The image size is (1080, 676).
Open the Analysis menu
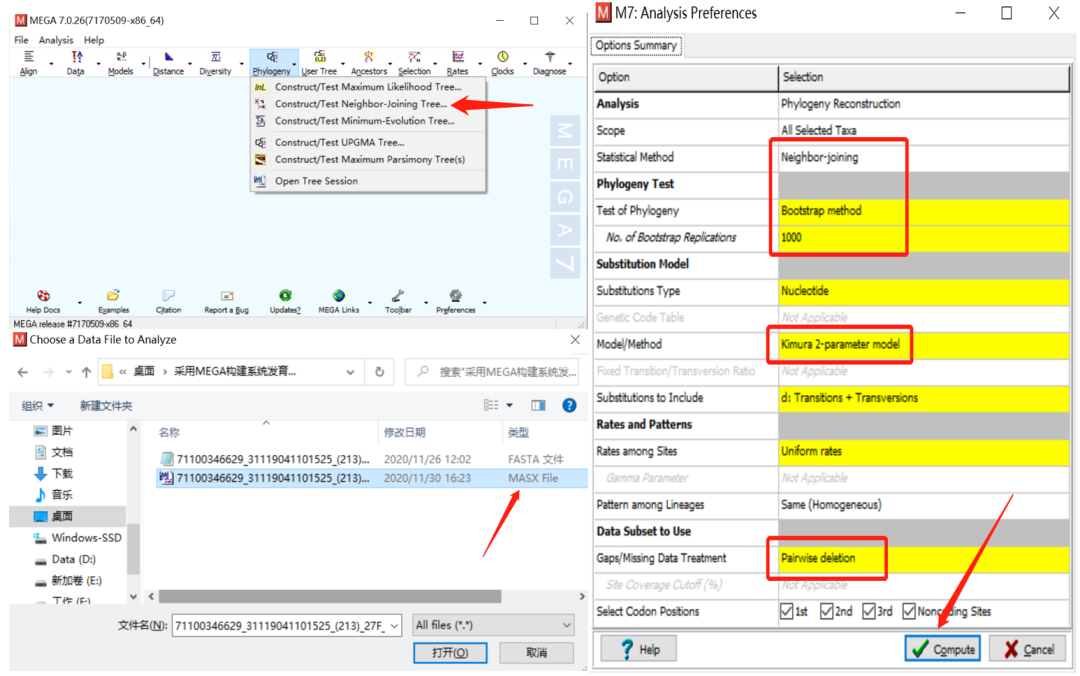(x=56, y=40)
